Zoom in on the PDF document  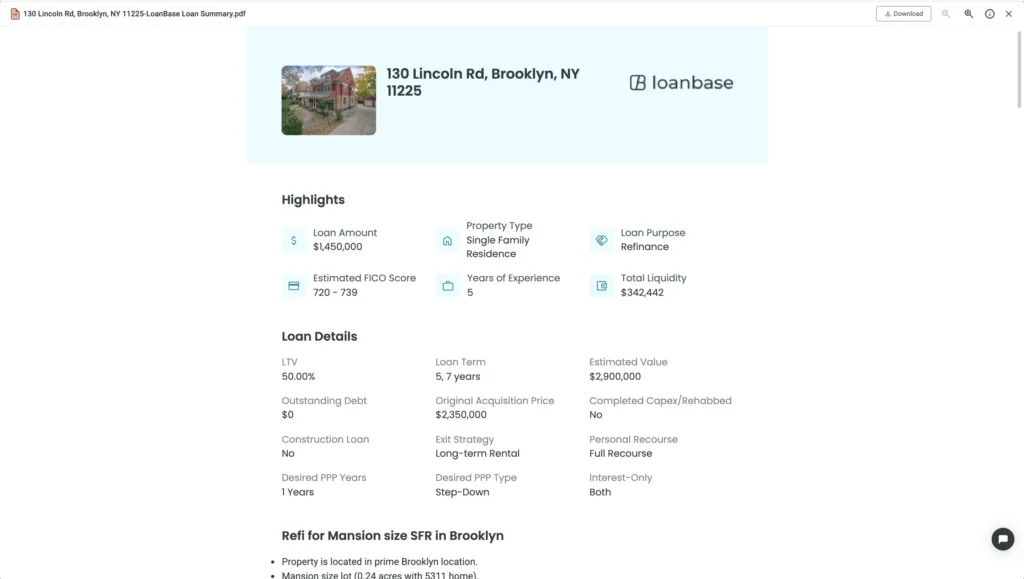[x=968, y=14]
